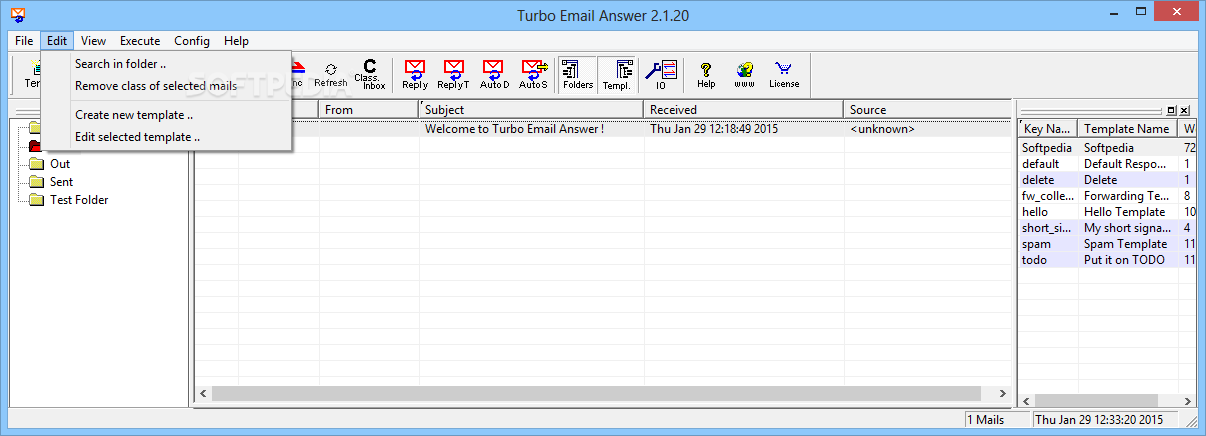The height and width of the screenshot is (436, 1206).
Task: Click the ReplyT toolbar icon
Action: tap(453, 74)
